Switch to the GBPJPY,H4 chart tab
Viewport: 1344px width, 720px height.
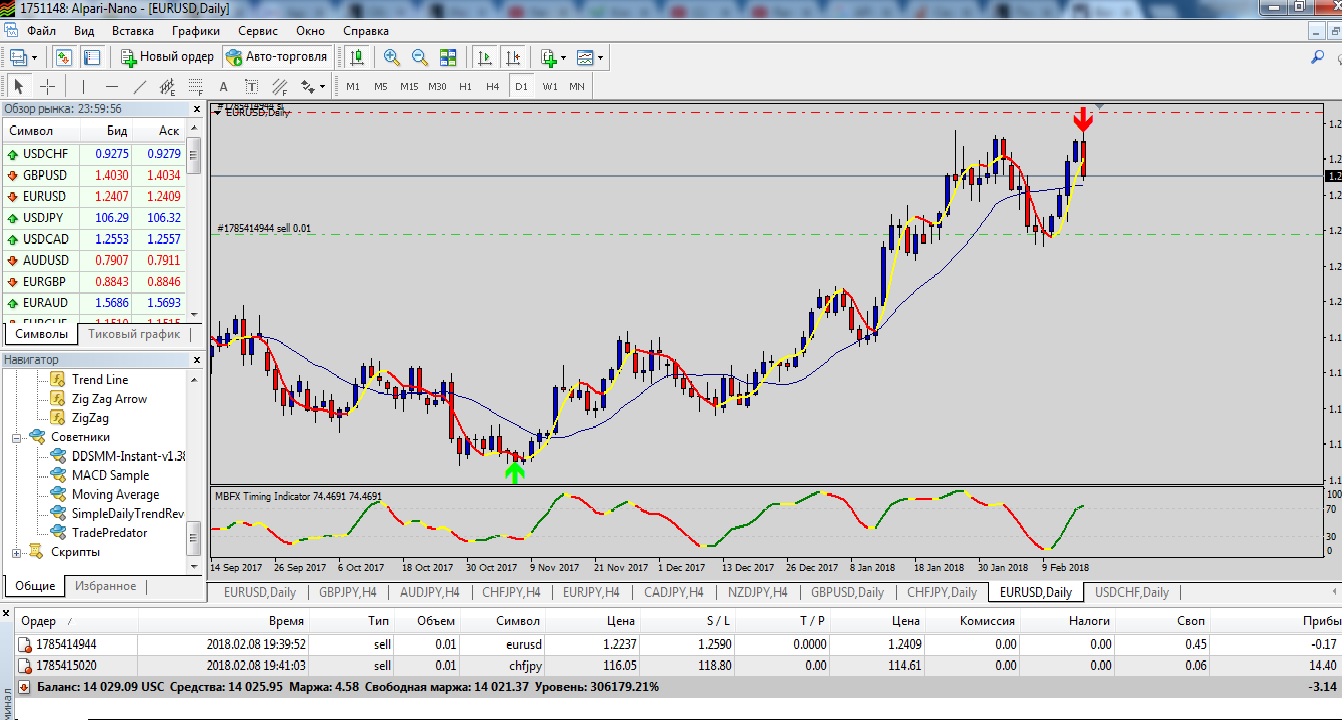[x=347, y=592]
